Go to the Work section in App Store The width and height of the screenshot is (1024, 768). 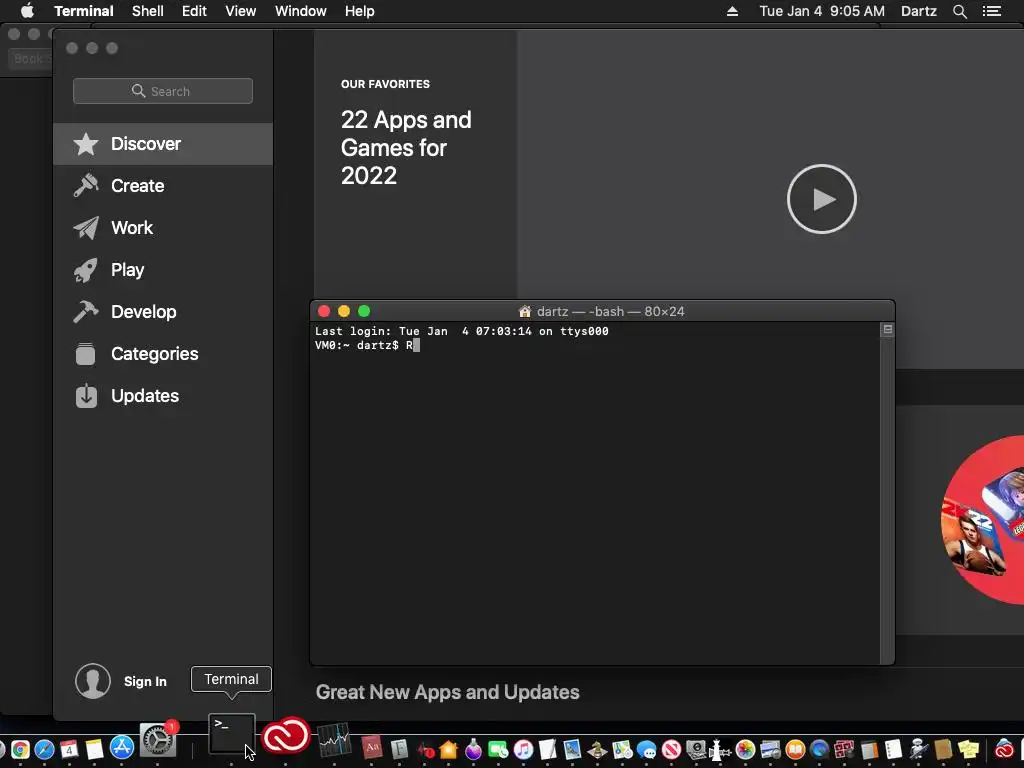[163, 227]
